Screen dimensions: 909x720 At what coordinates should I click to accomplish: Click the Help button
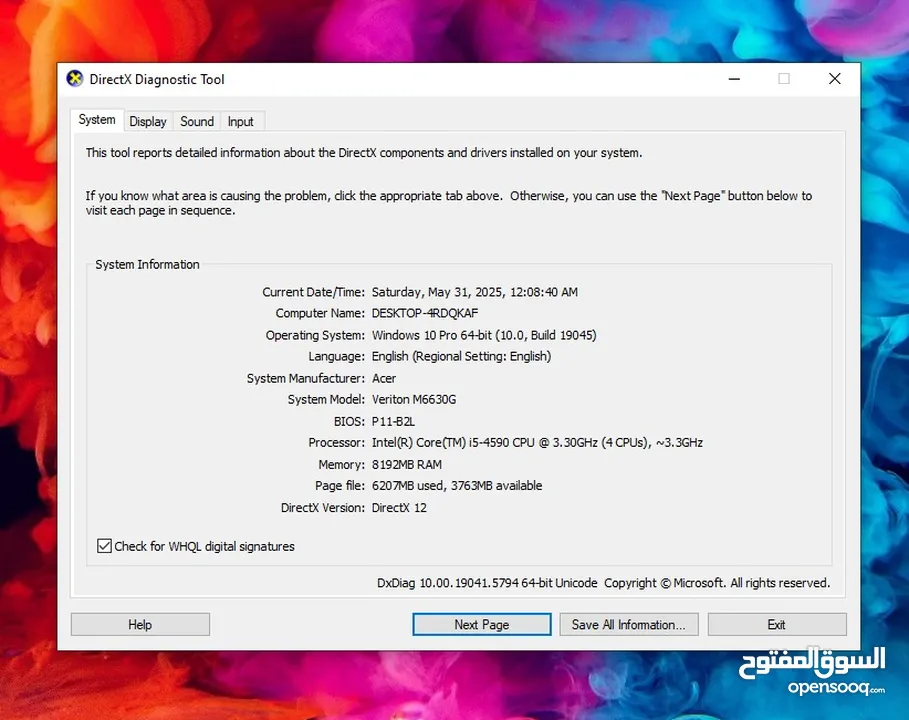click(x=140, y=624)
